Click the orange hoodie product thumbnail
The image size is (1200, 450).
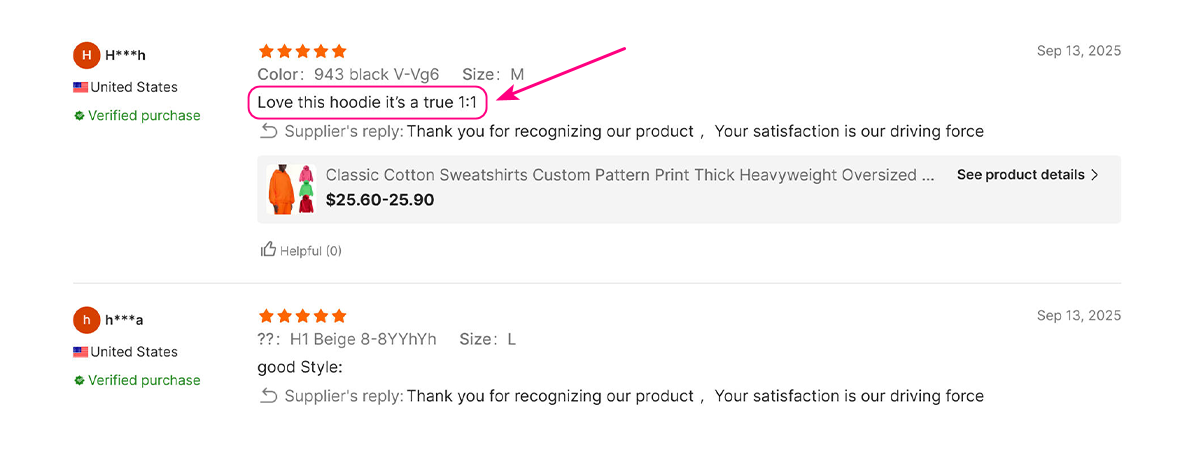280,189
